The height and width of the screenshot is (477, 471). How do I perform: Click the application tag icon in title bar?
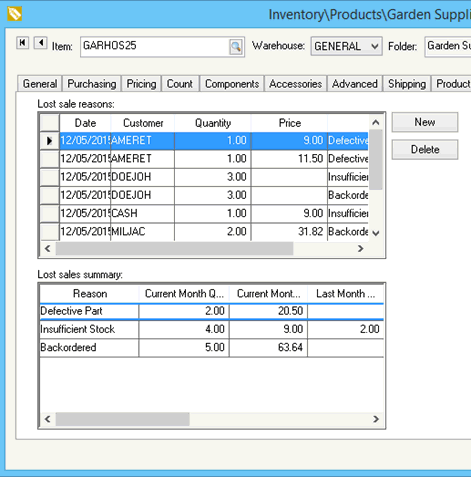coord(14,14)
